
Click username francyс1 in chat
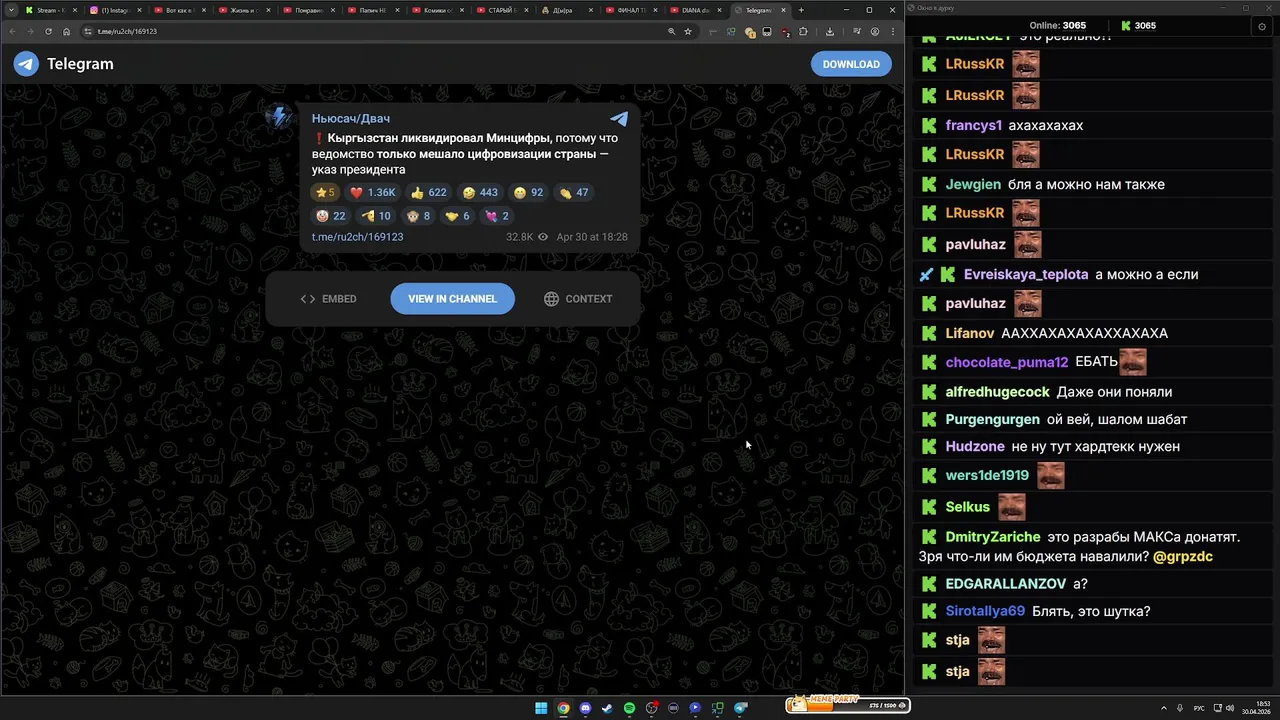pos(974,125)
